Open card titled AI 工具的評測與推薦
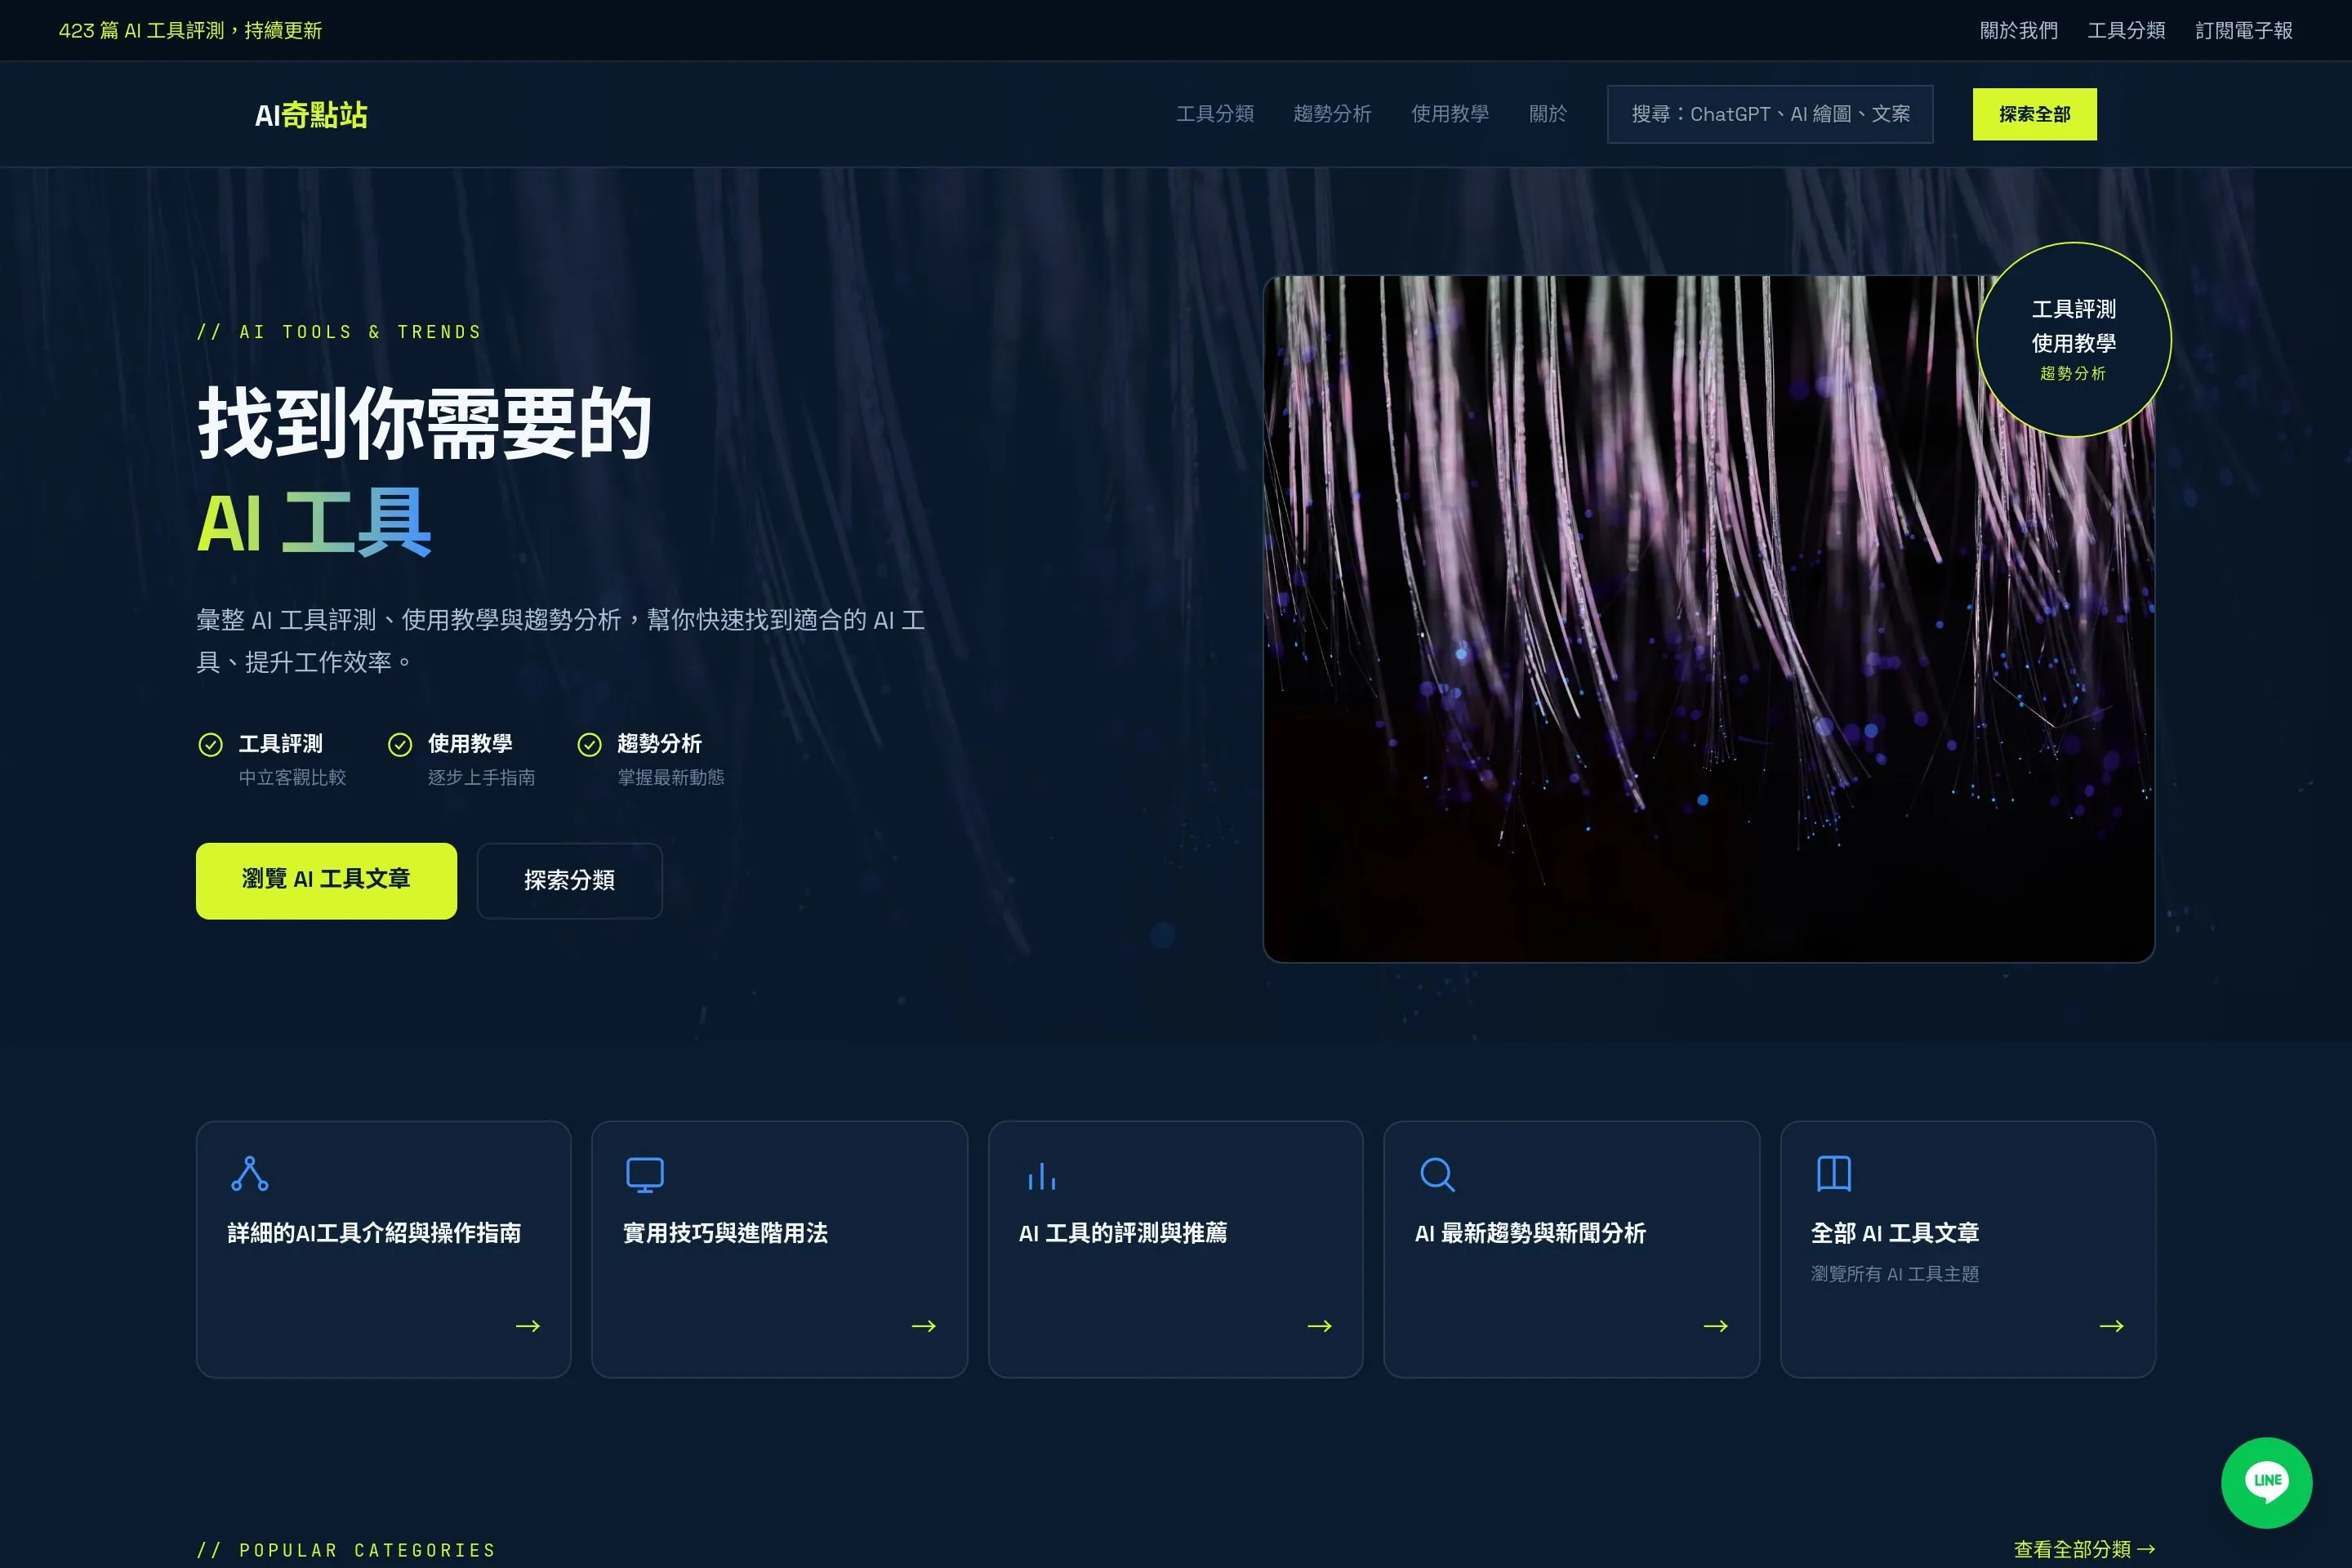Viewport: 2352px width, 1568px height. (1176, 1249)
